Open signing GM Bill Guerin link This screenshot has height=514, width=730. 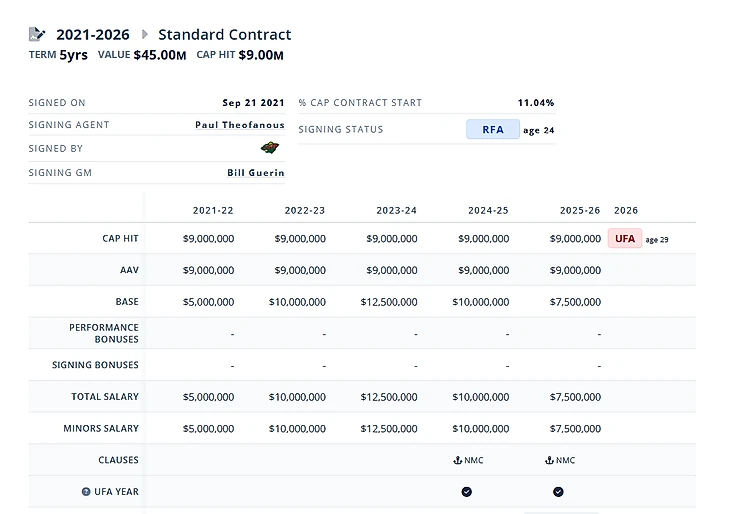pos(255,172)
